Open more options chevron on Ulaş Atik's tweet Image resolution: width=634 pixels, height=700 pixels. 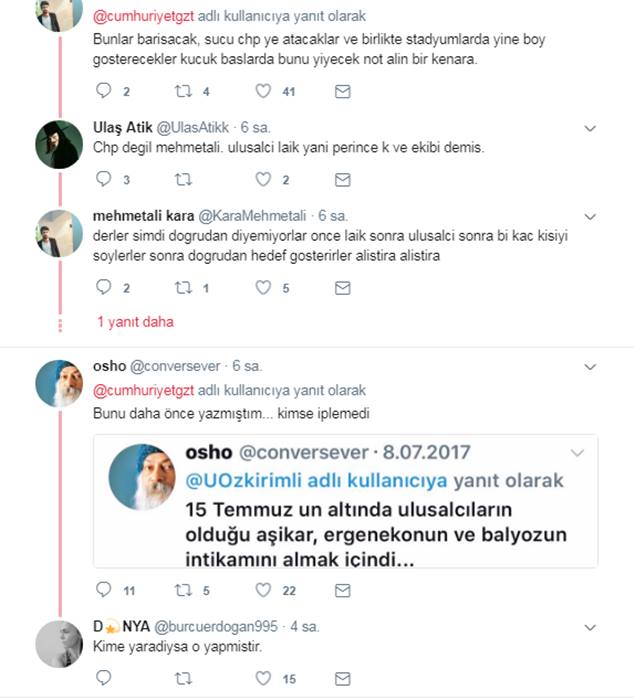click(x=590, y=129)
